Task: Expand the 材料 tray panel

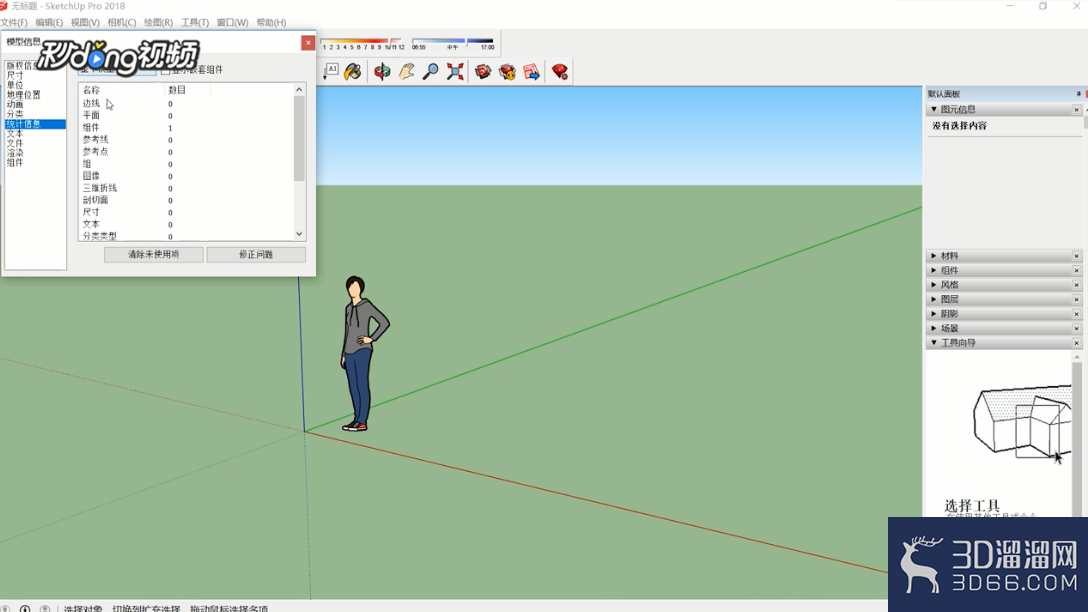Action: [x=934, y=256]
